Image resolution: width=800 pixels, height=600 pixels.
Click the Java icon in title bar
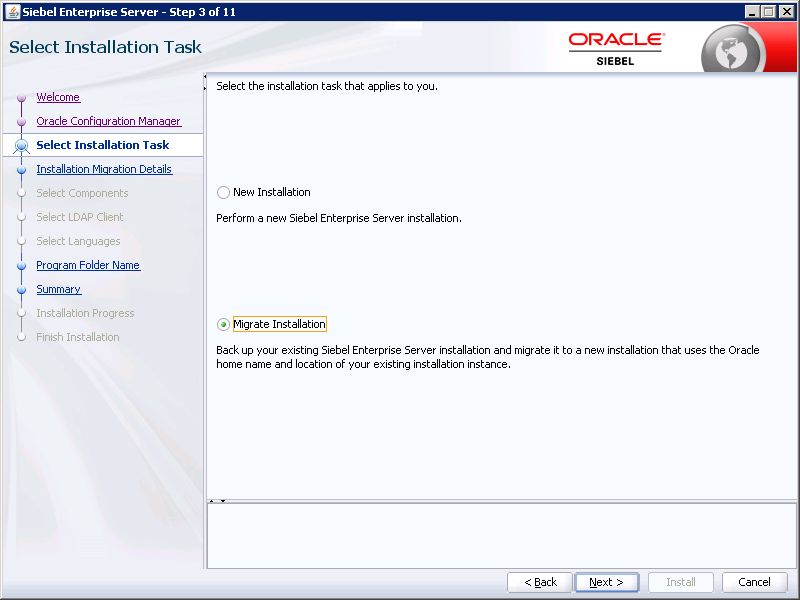pyautogui.click(x=12, y=11)
